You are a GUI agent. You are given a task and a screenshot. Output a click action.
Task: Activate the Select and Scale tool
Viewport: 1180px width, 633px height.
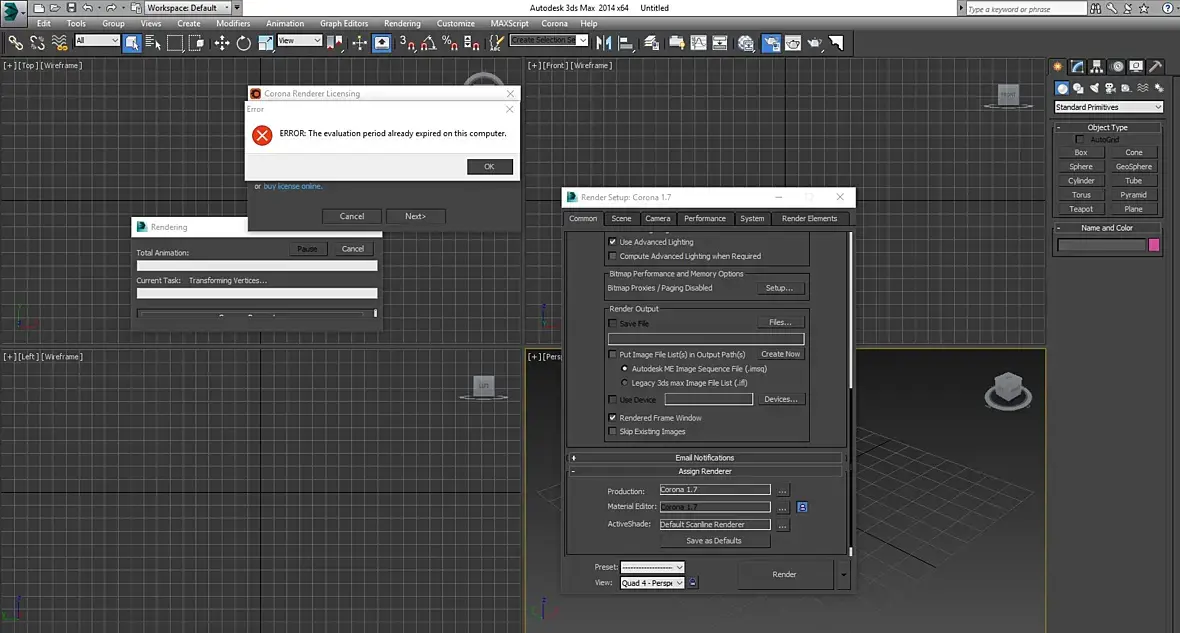266,43
